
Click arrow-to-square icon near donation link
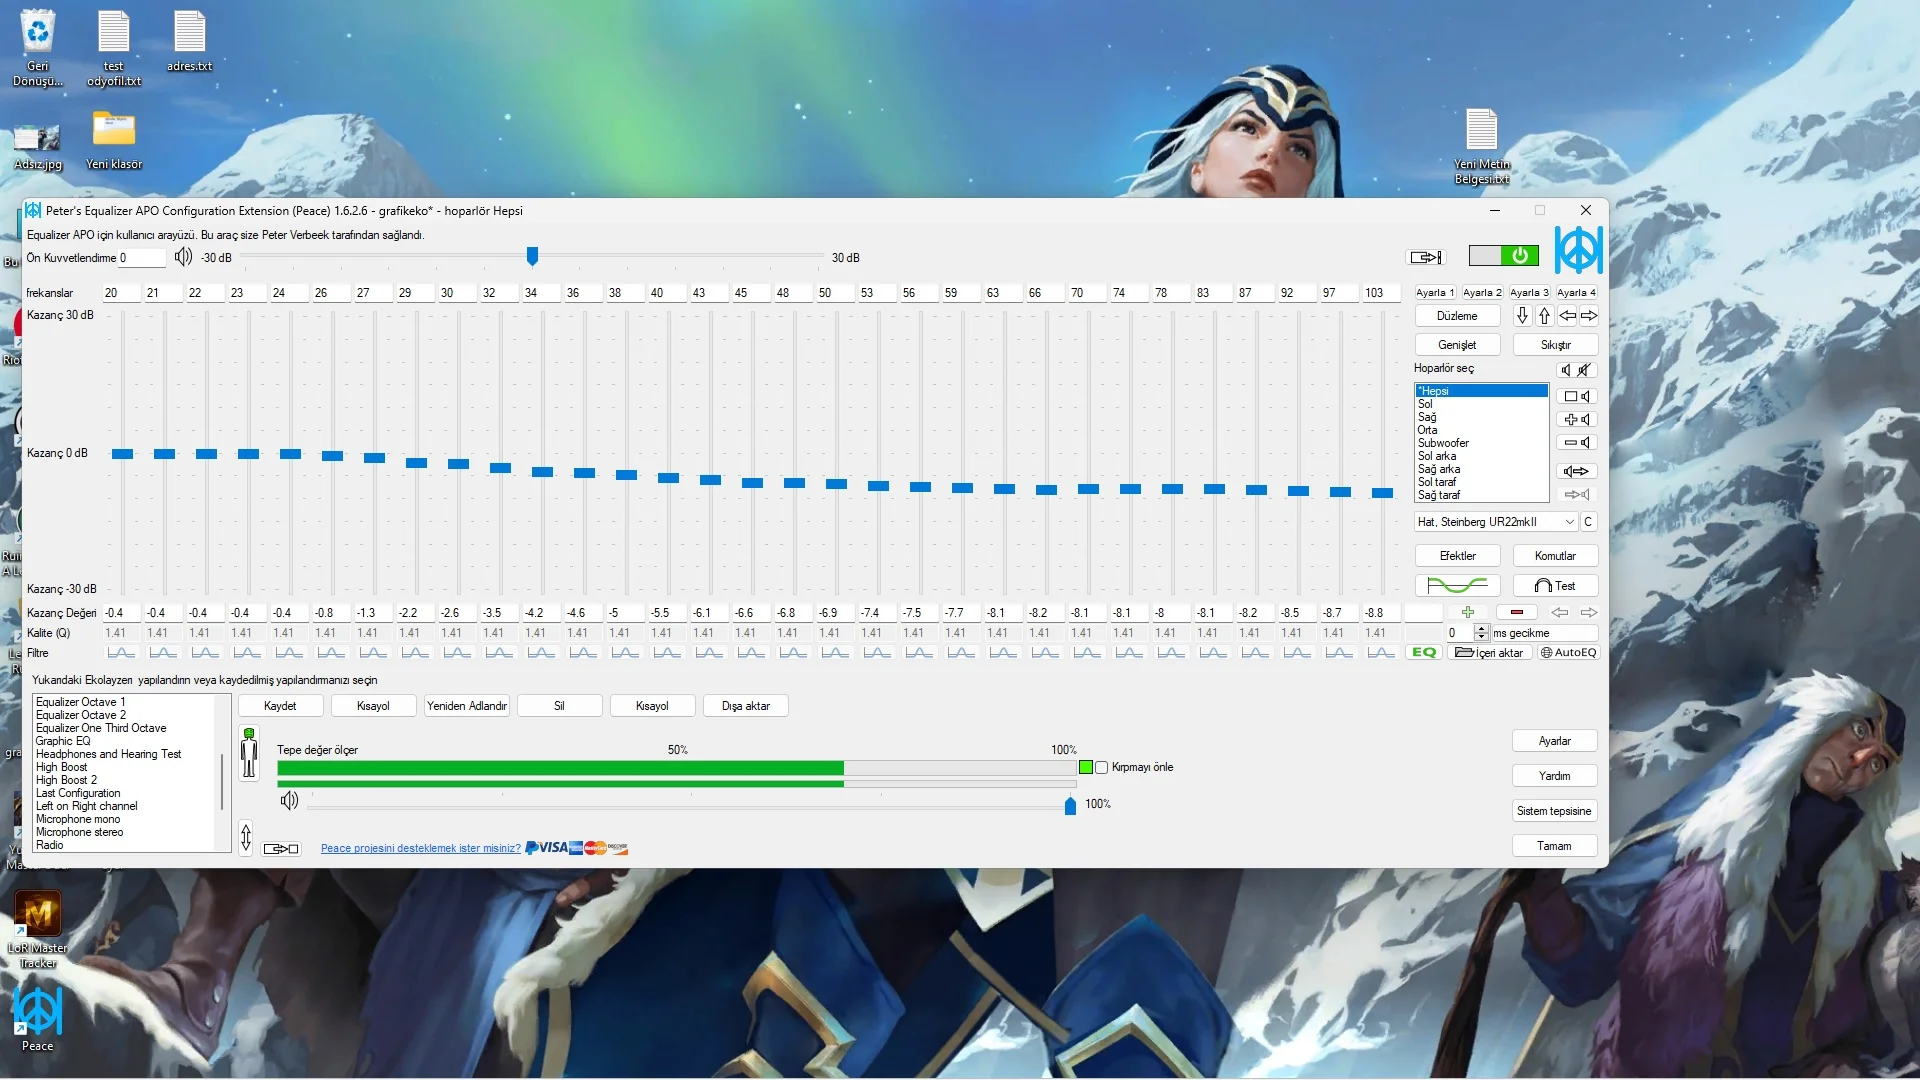click(x=281, y=849)
